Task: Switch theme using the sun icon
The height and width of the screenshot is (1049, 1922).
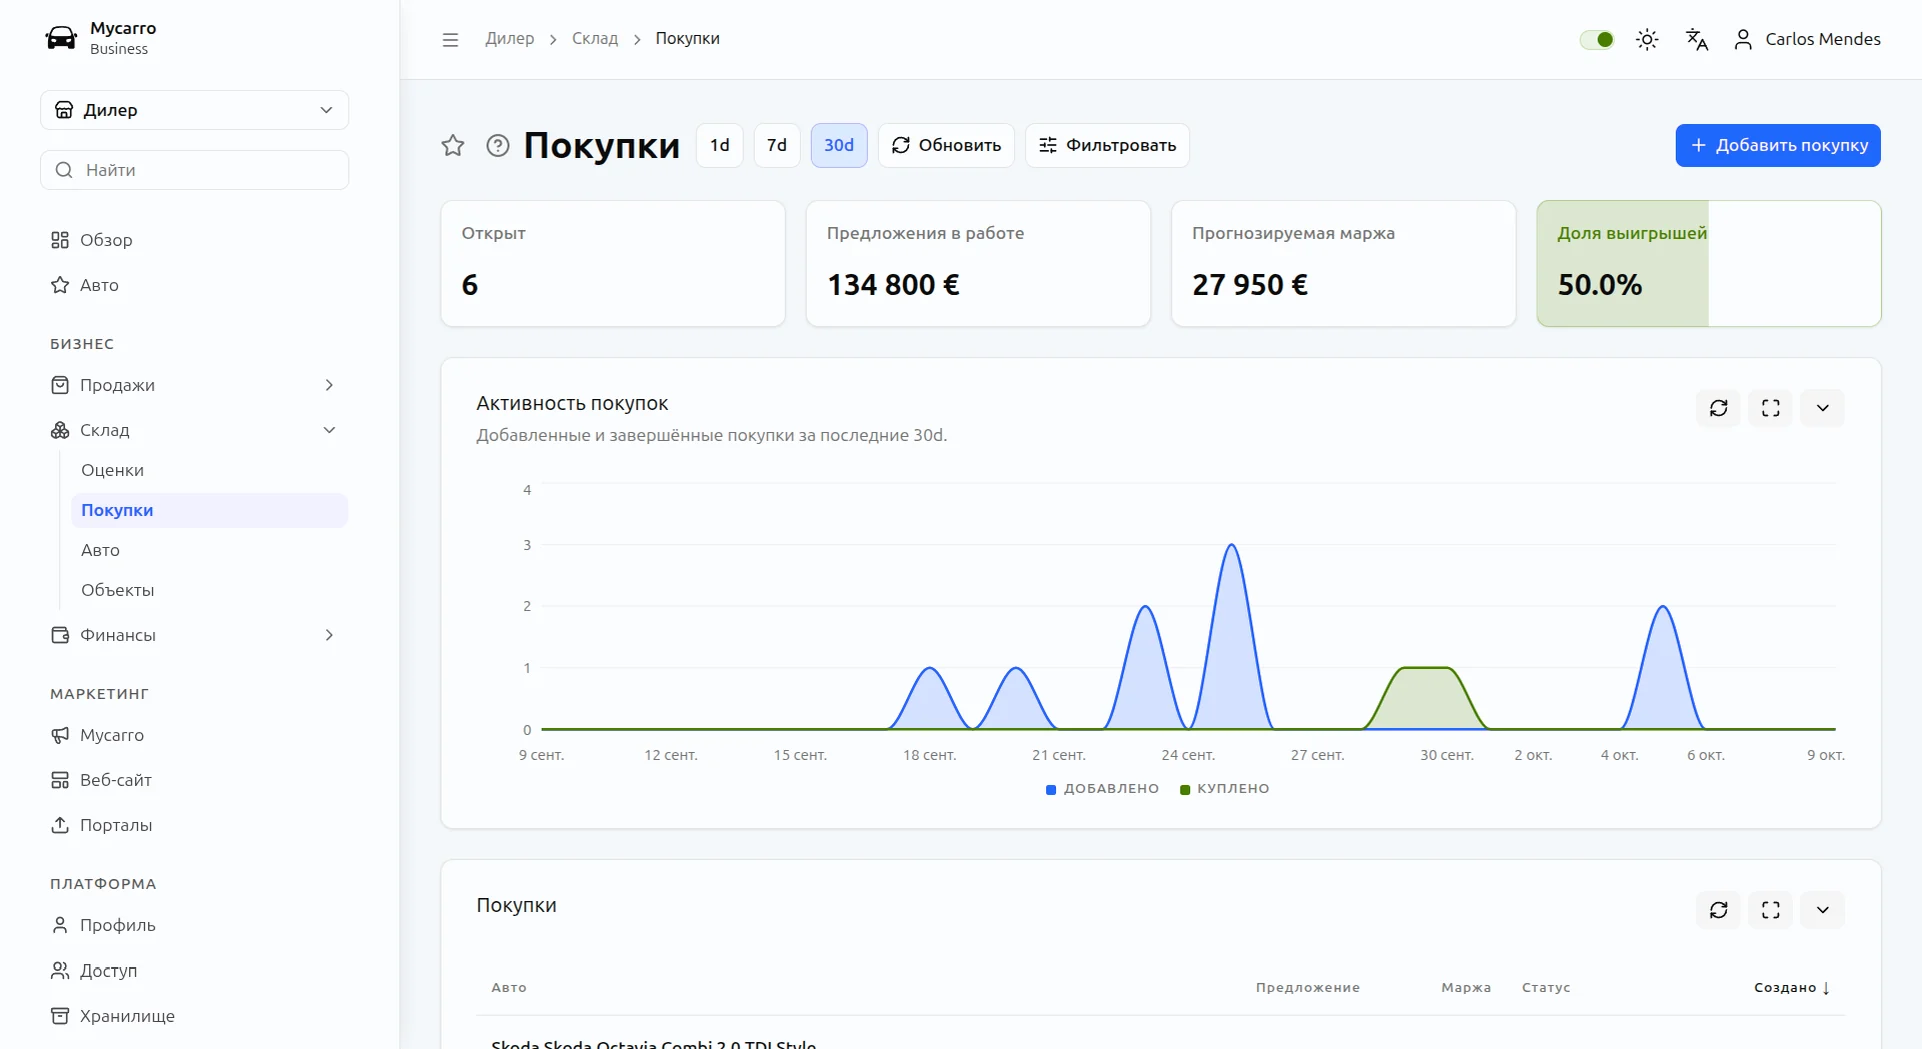Action: click(1647, 39)
